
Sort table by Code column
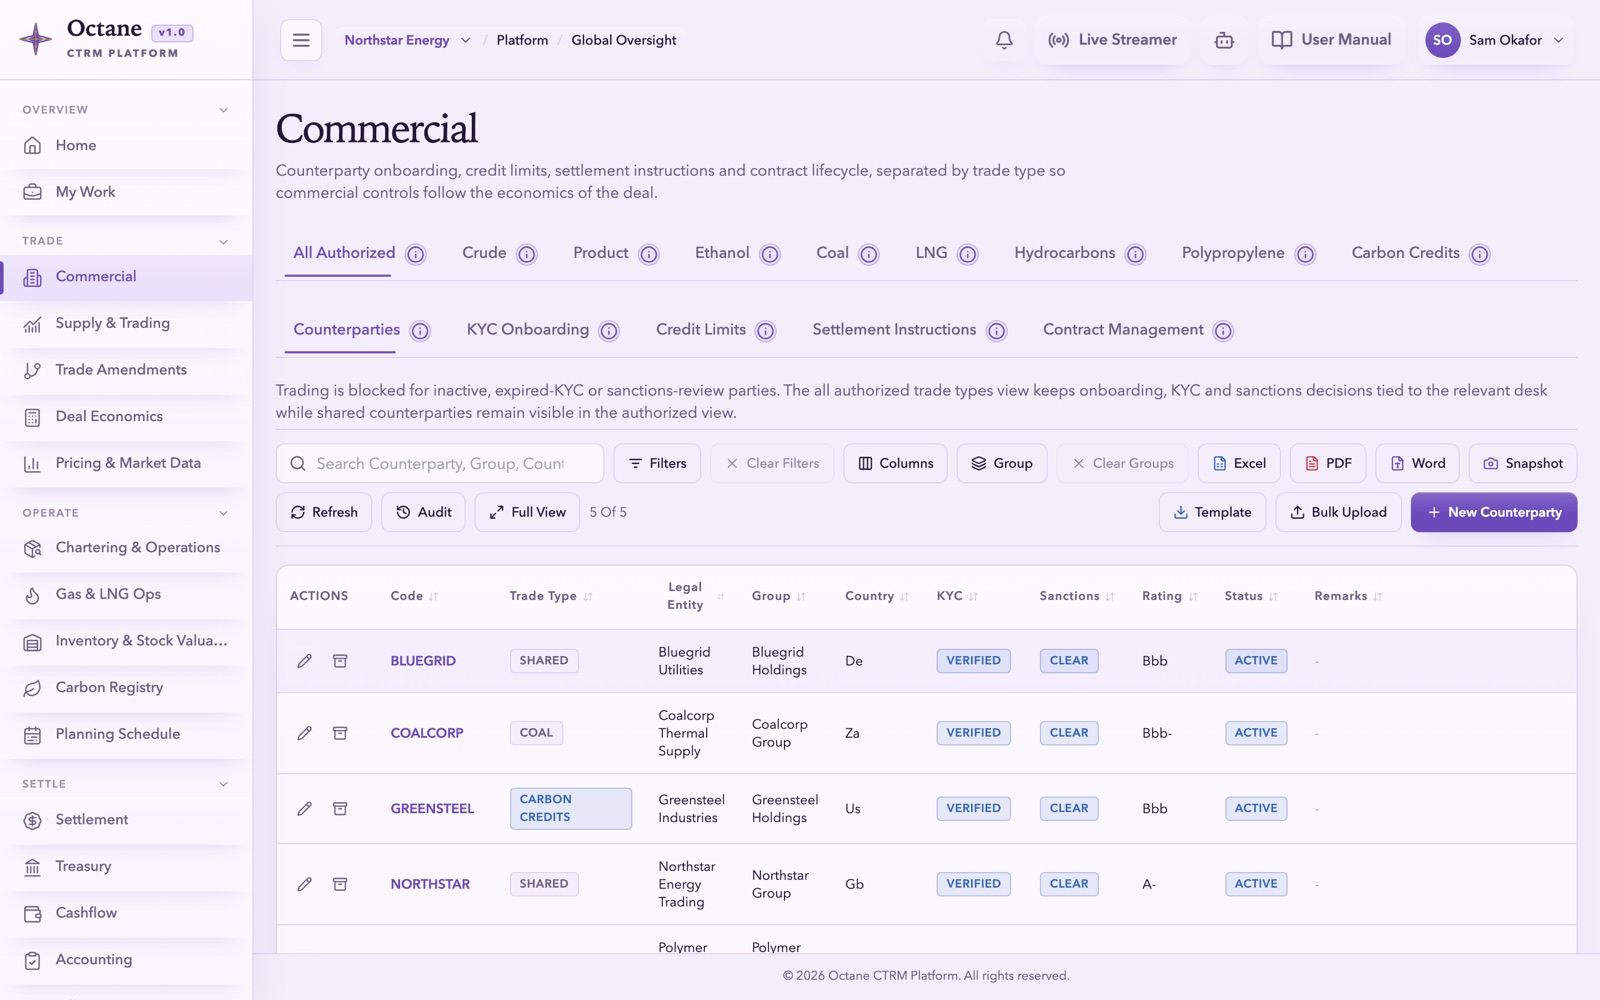(x=414, y=596)
